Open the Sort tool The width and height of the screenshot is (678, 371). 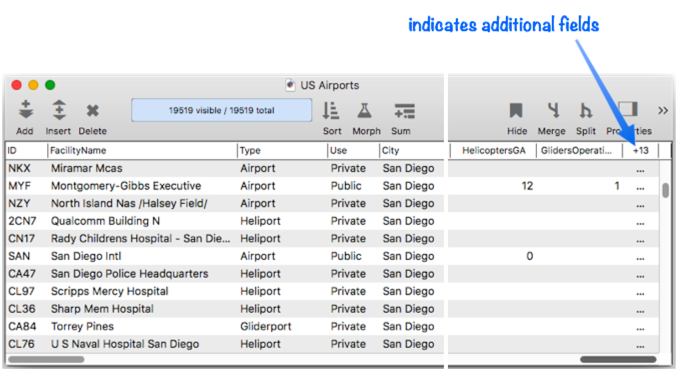[331, 111]
